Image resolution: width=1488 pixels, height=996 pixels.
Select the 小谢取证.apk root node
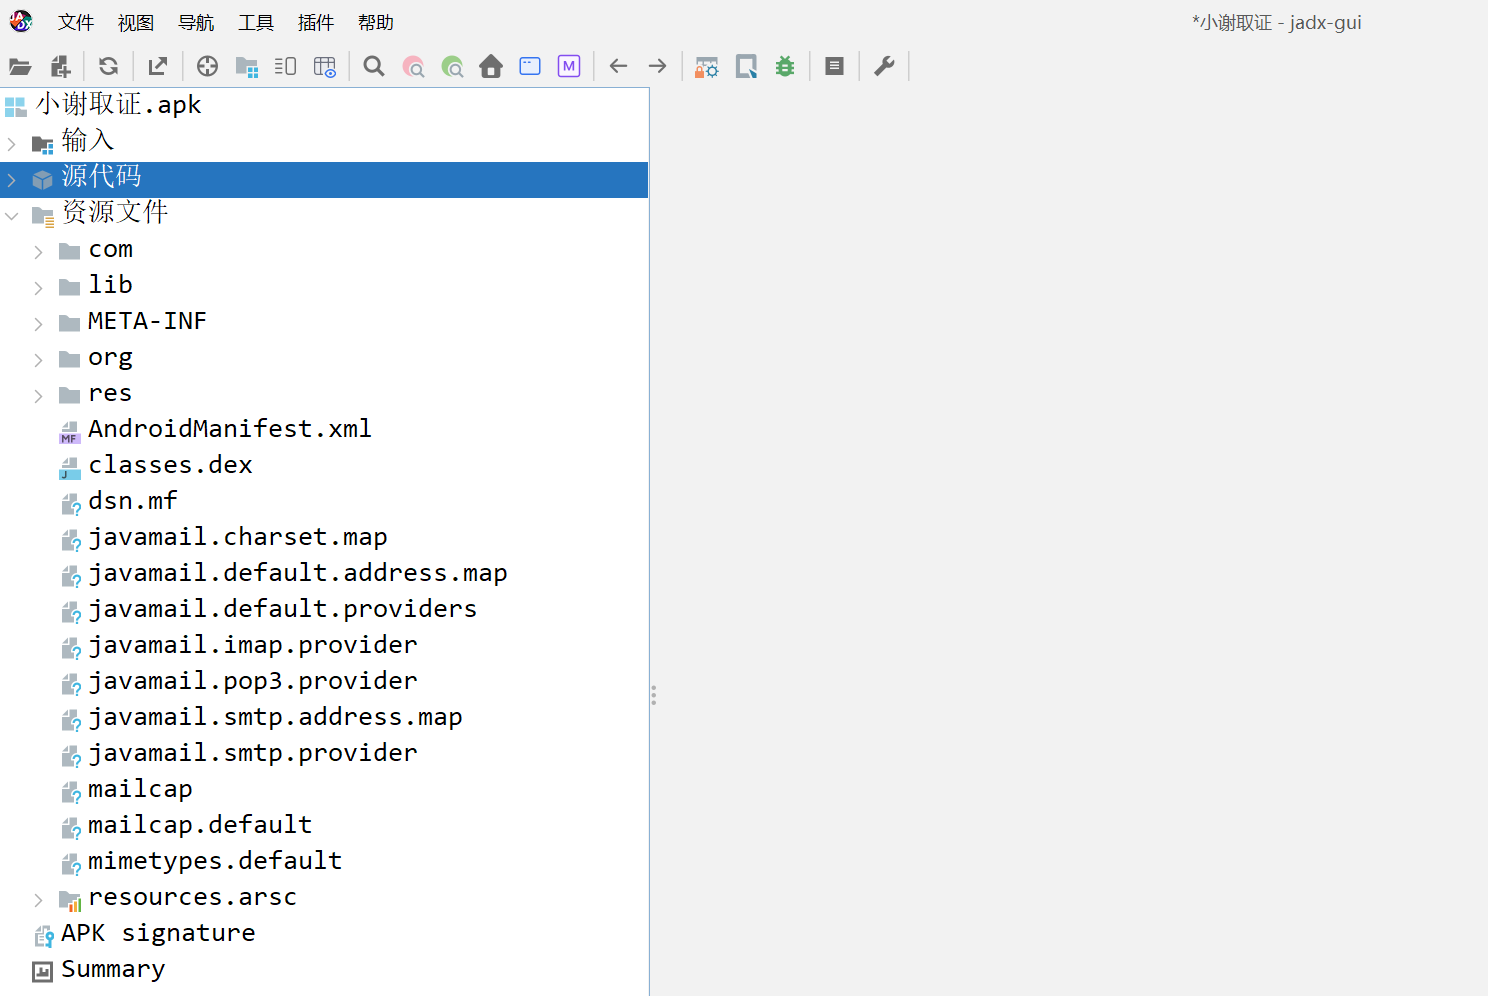(118, 105)
